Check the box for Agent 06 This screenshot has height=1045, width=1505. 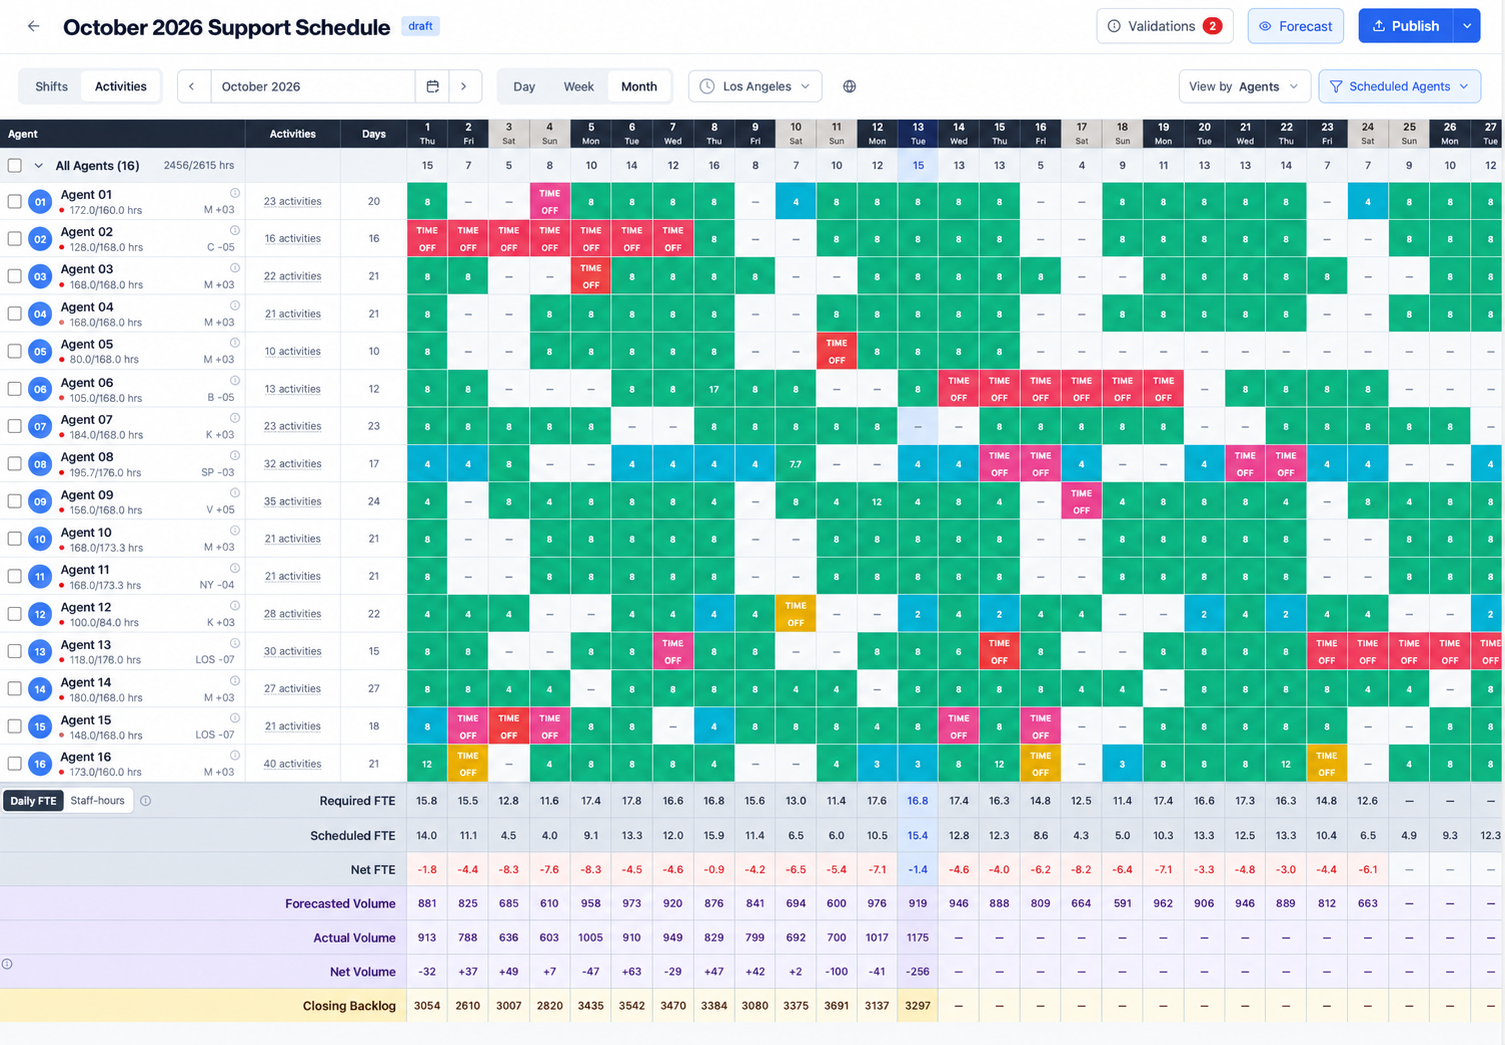pos(14,389)
